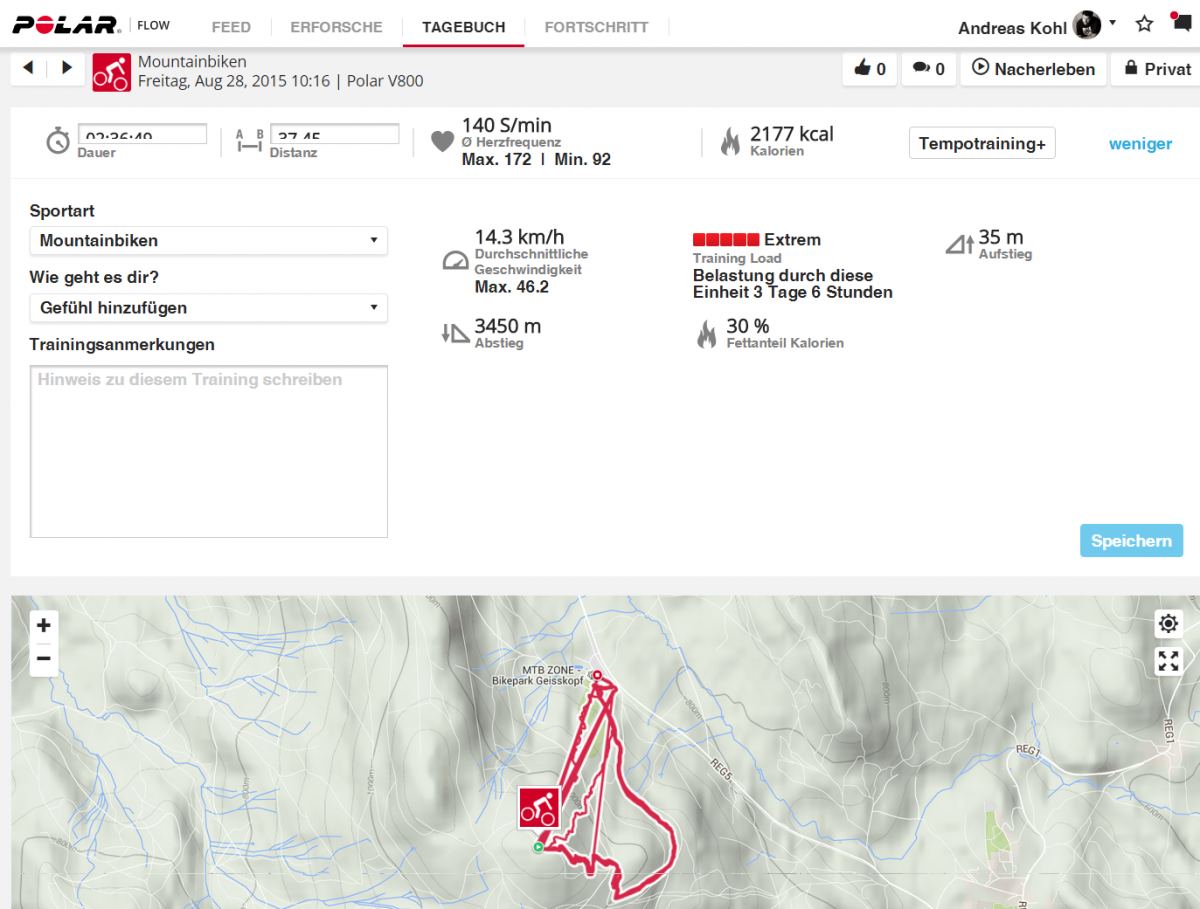This screenshot has height=909, width=1200.
Task: Open notifications chat icon in header
Action: [x=1180, y=24]
